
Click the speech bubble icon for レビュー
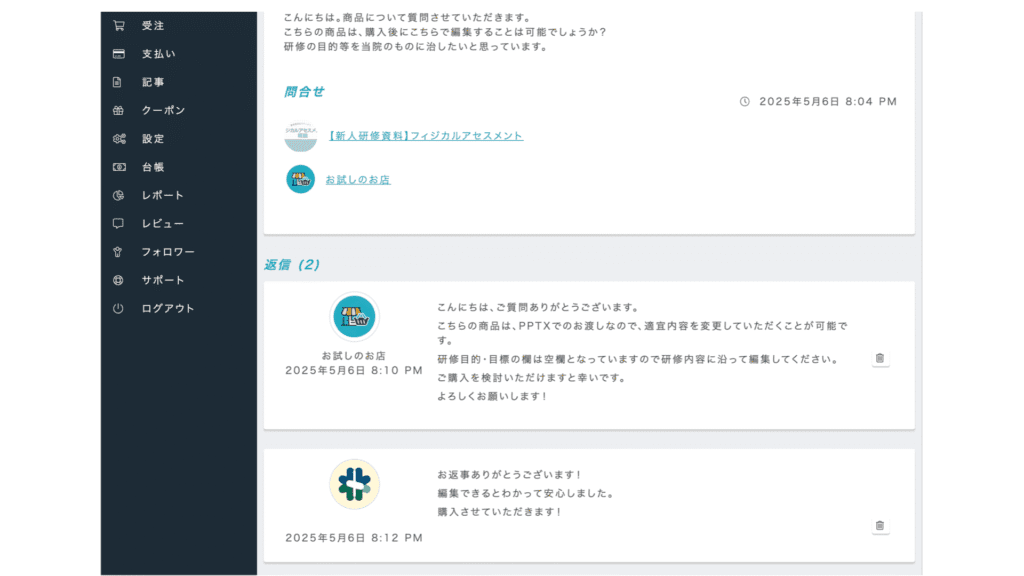(118, 223)
